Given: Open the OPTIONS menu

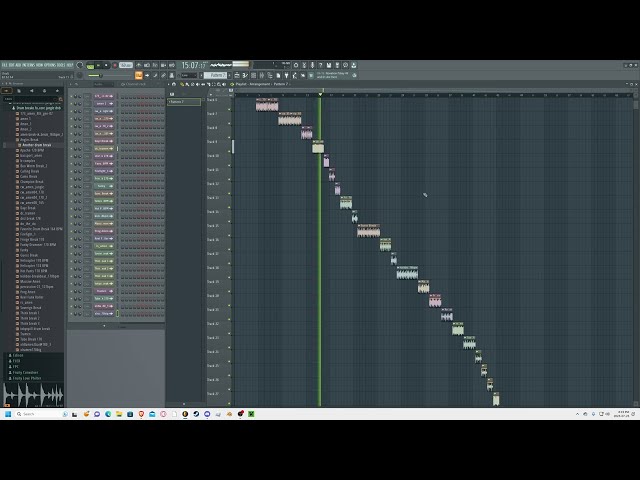Looking at the screenshot, I should click(x=50, y=65).
